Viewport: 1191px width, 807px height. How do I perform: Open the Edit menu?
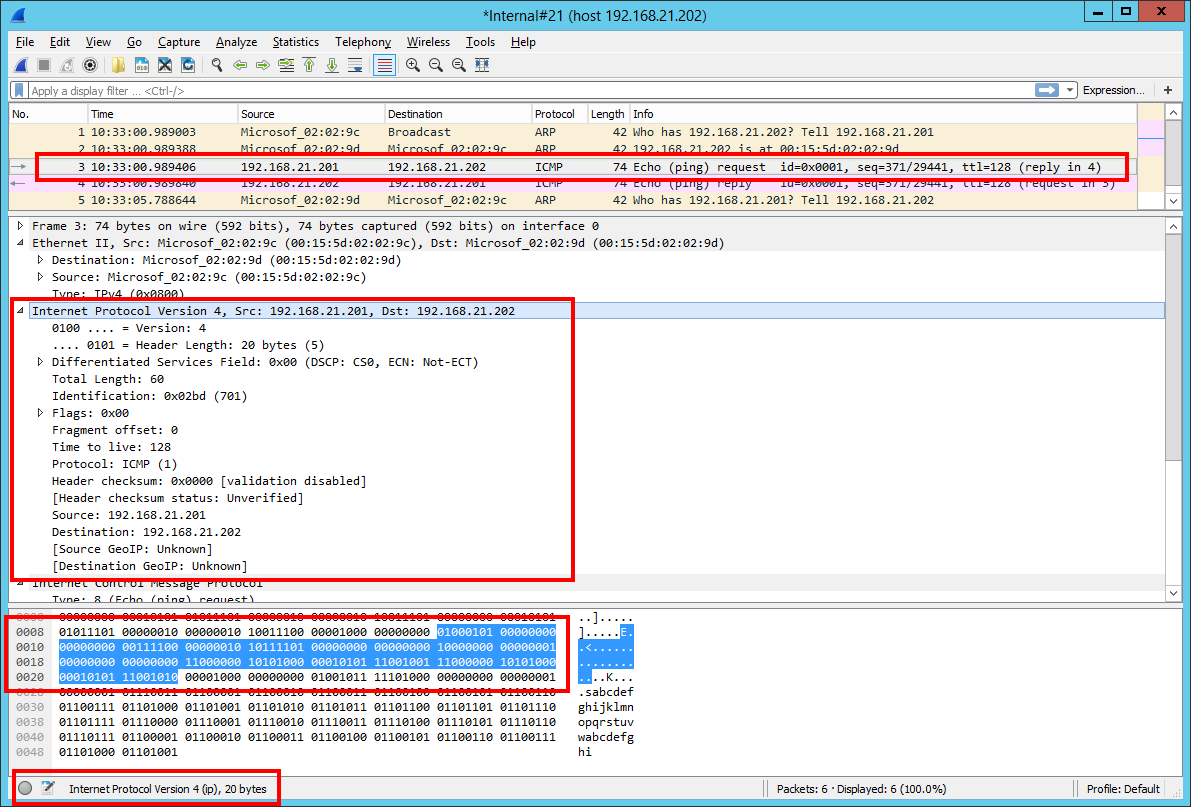pyautogui.click(x=59, y=42)
